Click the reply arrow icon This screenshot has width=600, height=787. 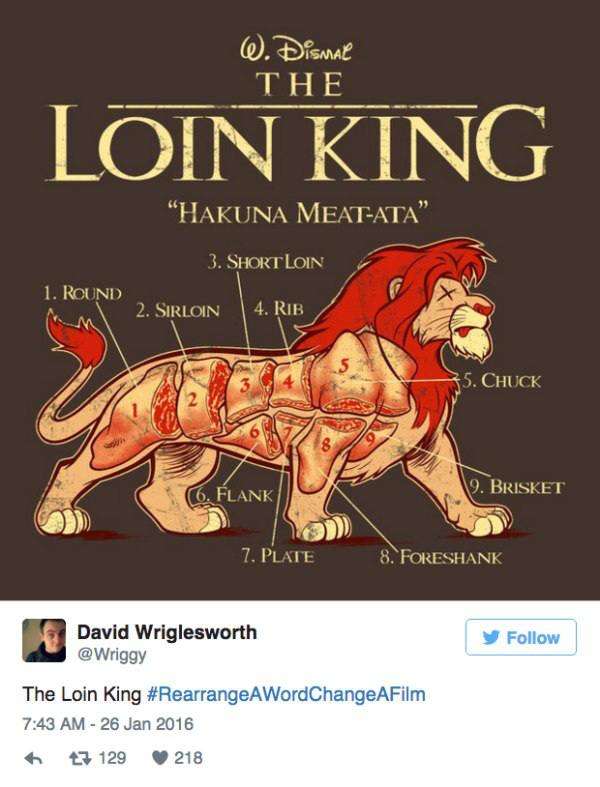[33, 759]
